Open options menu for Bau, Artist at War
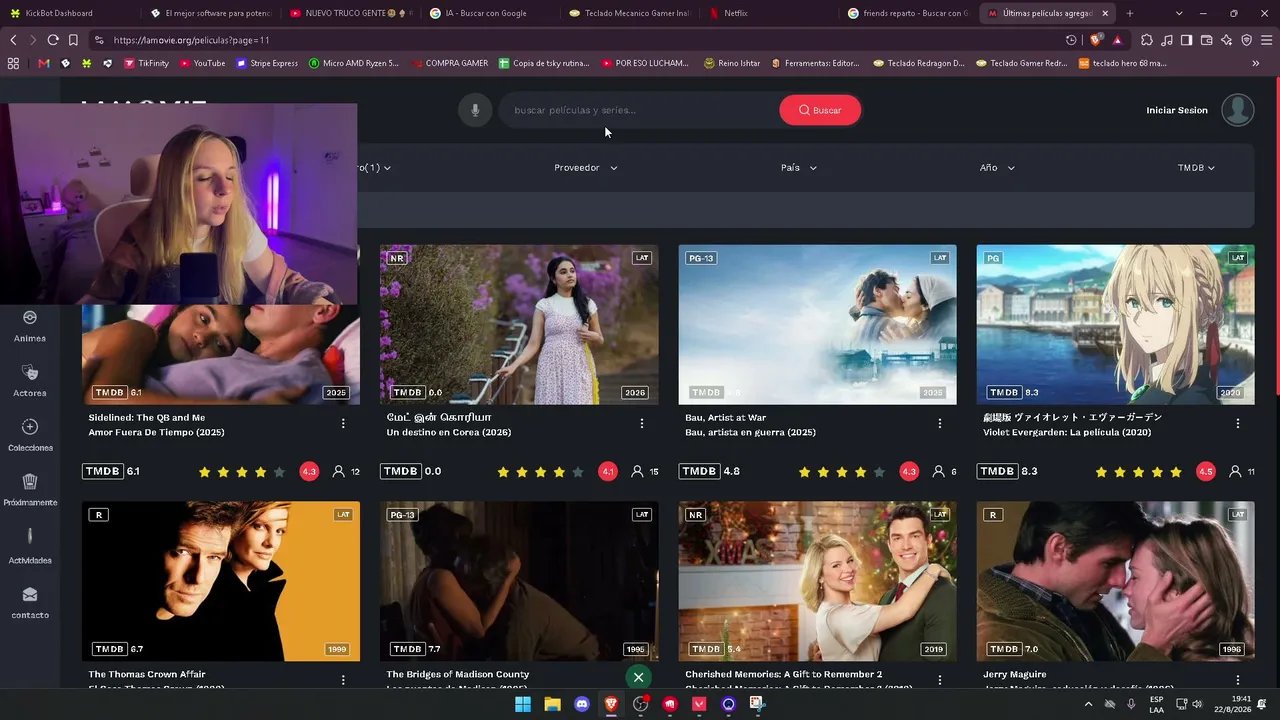1280x720 pixels. 940,424
